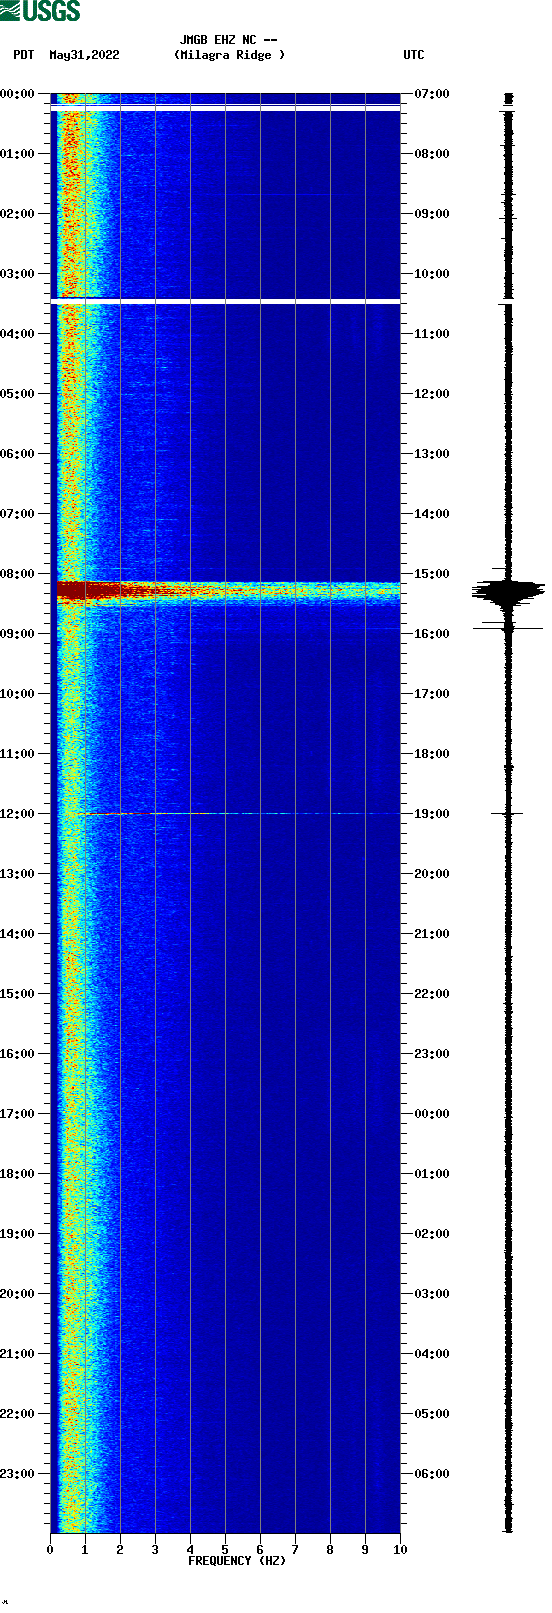Click the 5 Hz frequency tick label
552x1613 pixels.
click(225, 1550)
